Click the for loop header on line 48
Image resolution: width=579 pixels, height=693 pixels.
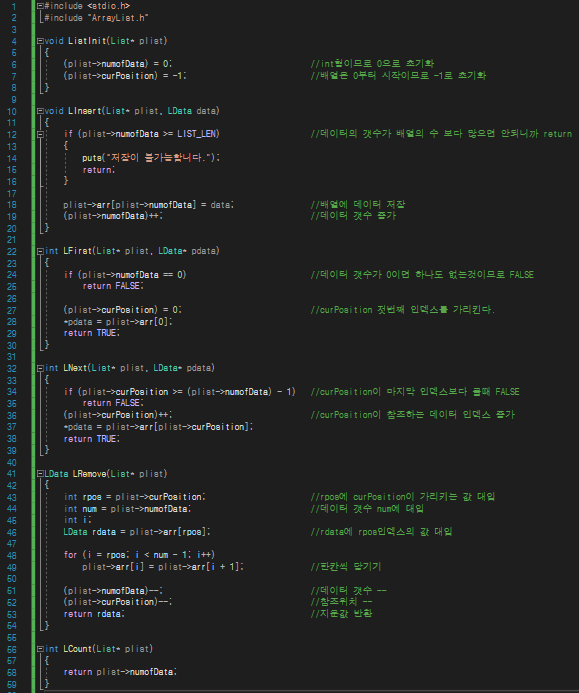[x=139, y=555]
